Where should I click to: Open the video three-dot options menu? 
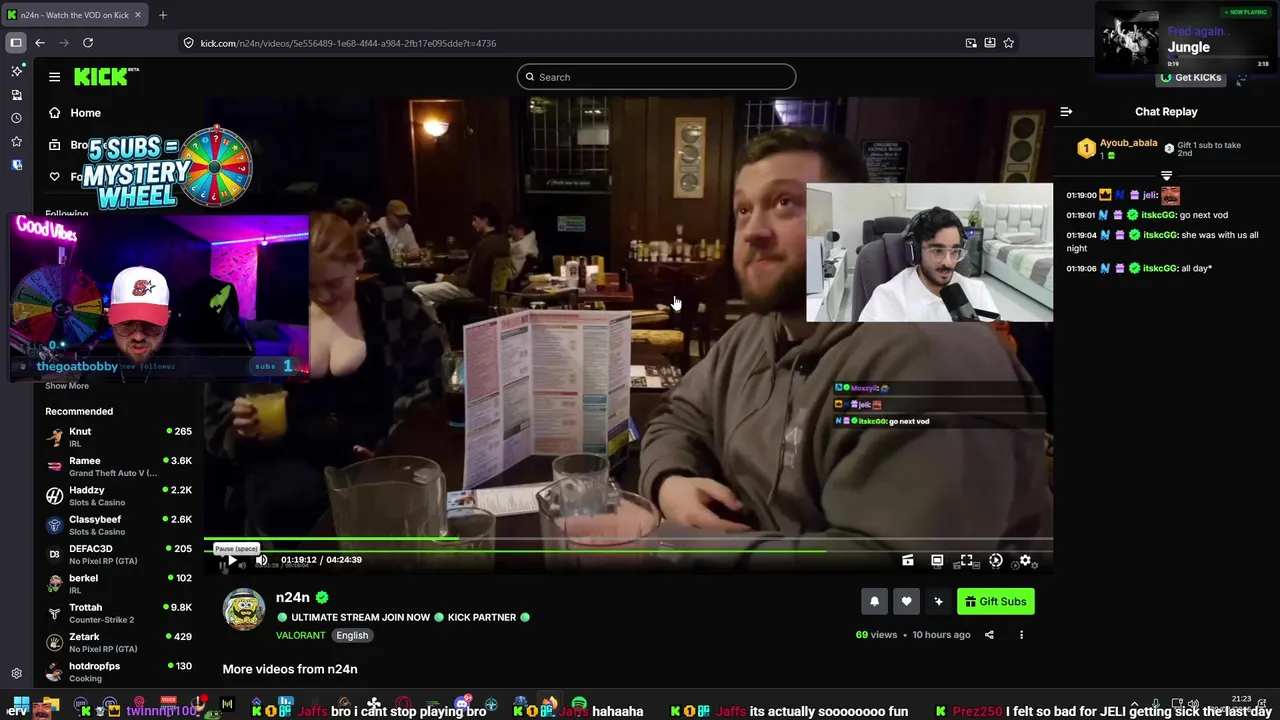pos(1021,635)
